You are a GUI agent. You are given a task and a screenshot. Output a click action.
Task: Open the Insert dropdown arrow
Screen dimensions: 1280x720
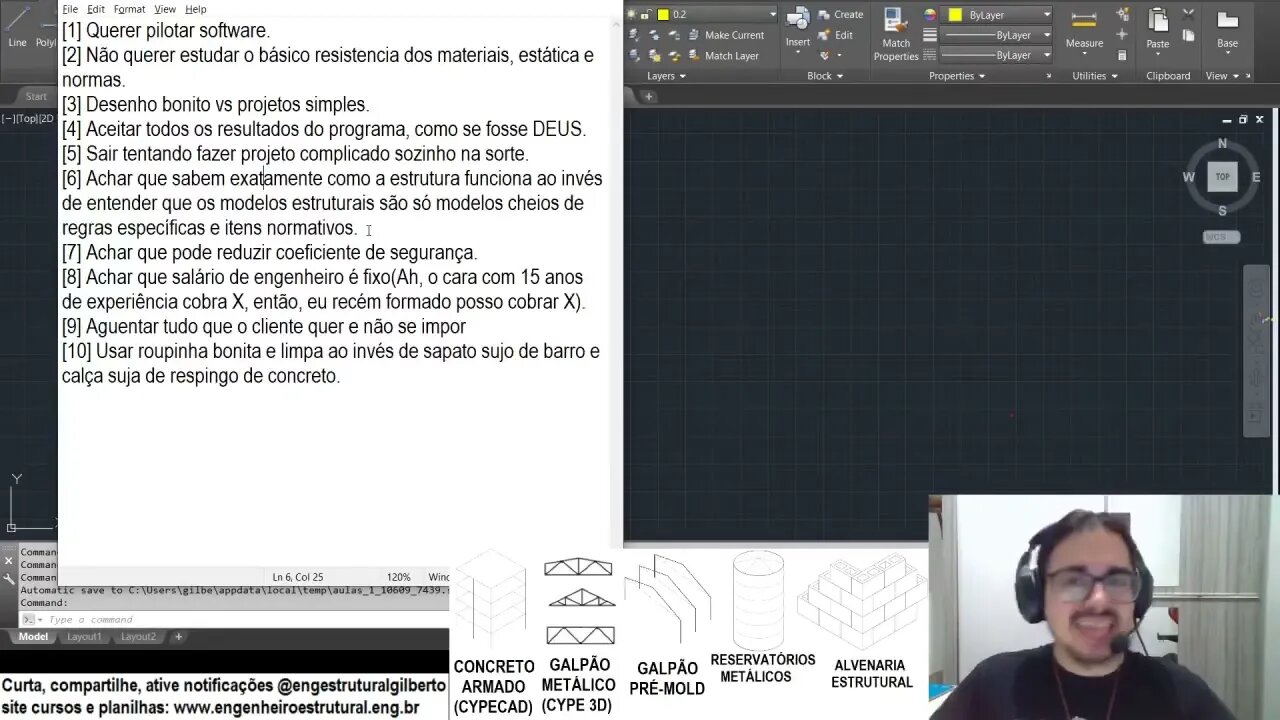point(797,54)
